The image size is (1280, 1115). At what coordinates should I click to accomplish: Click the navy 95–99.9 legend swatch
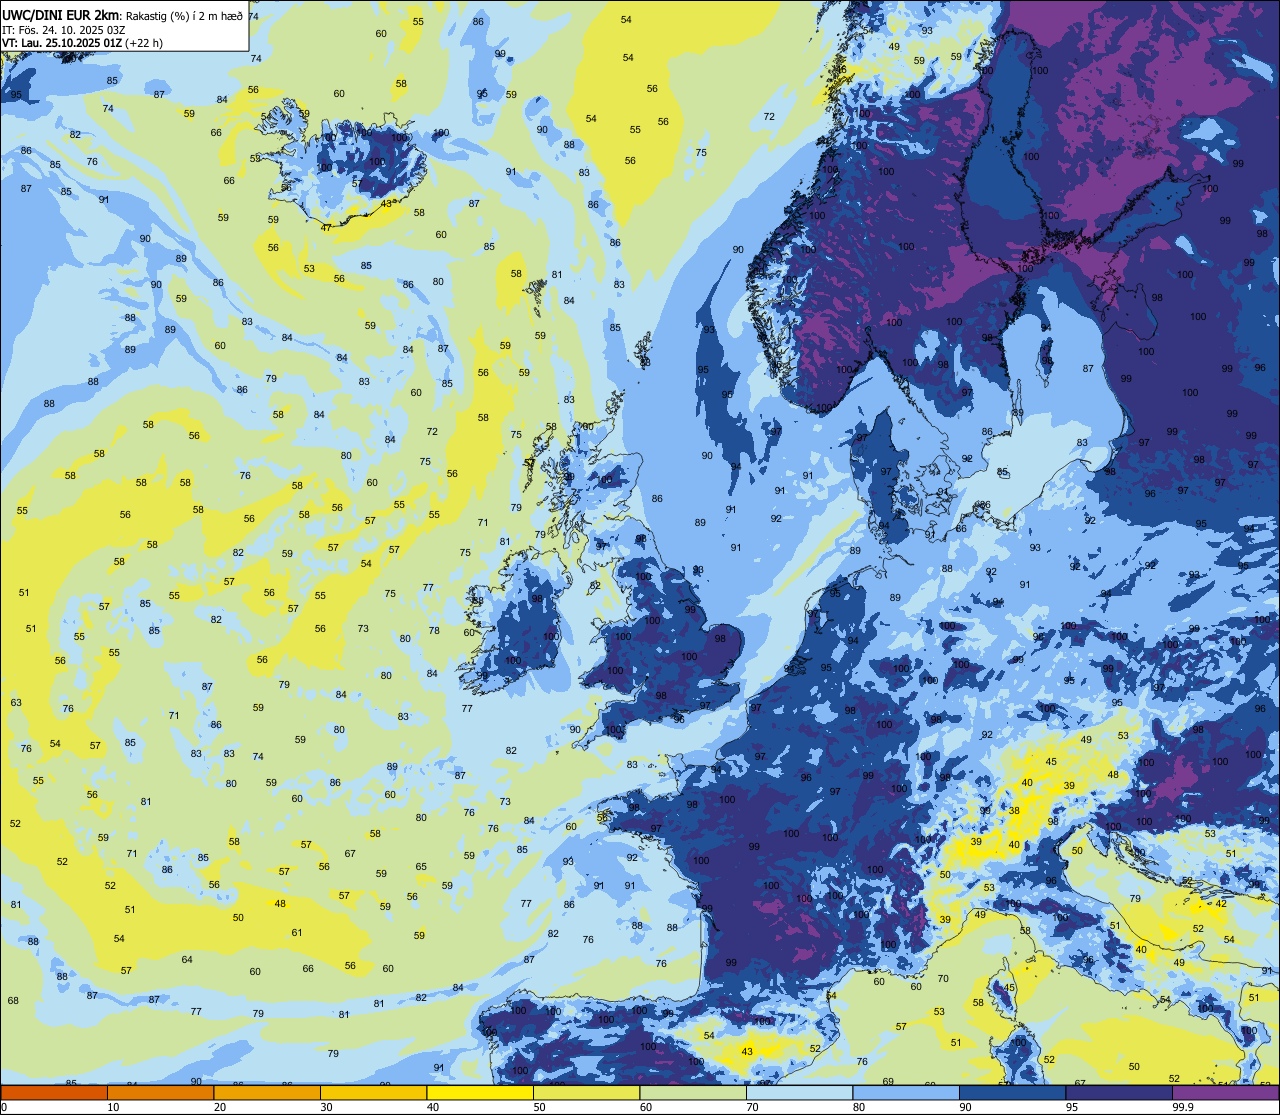tap(1119, 1092)
